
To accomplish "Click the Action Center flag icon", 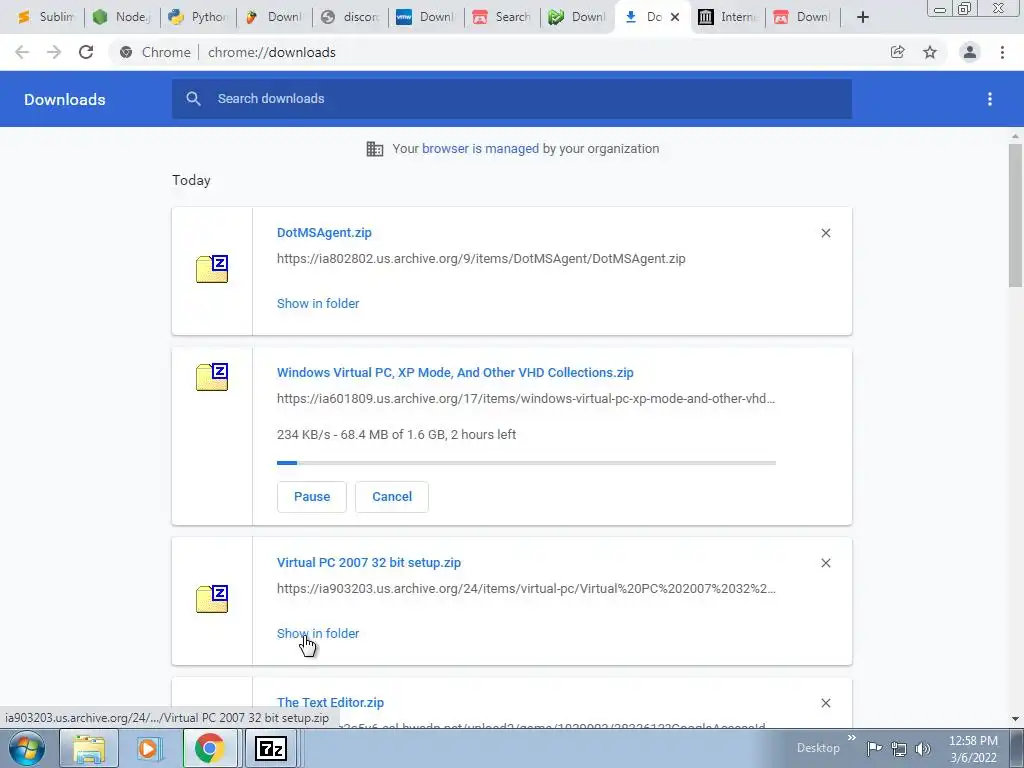I will [874, 748].
